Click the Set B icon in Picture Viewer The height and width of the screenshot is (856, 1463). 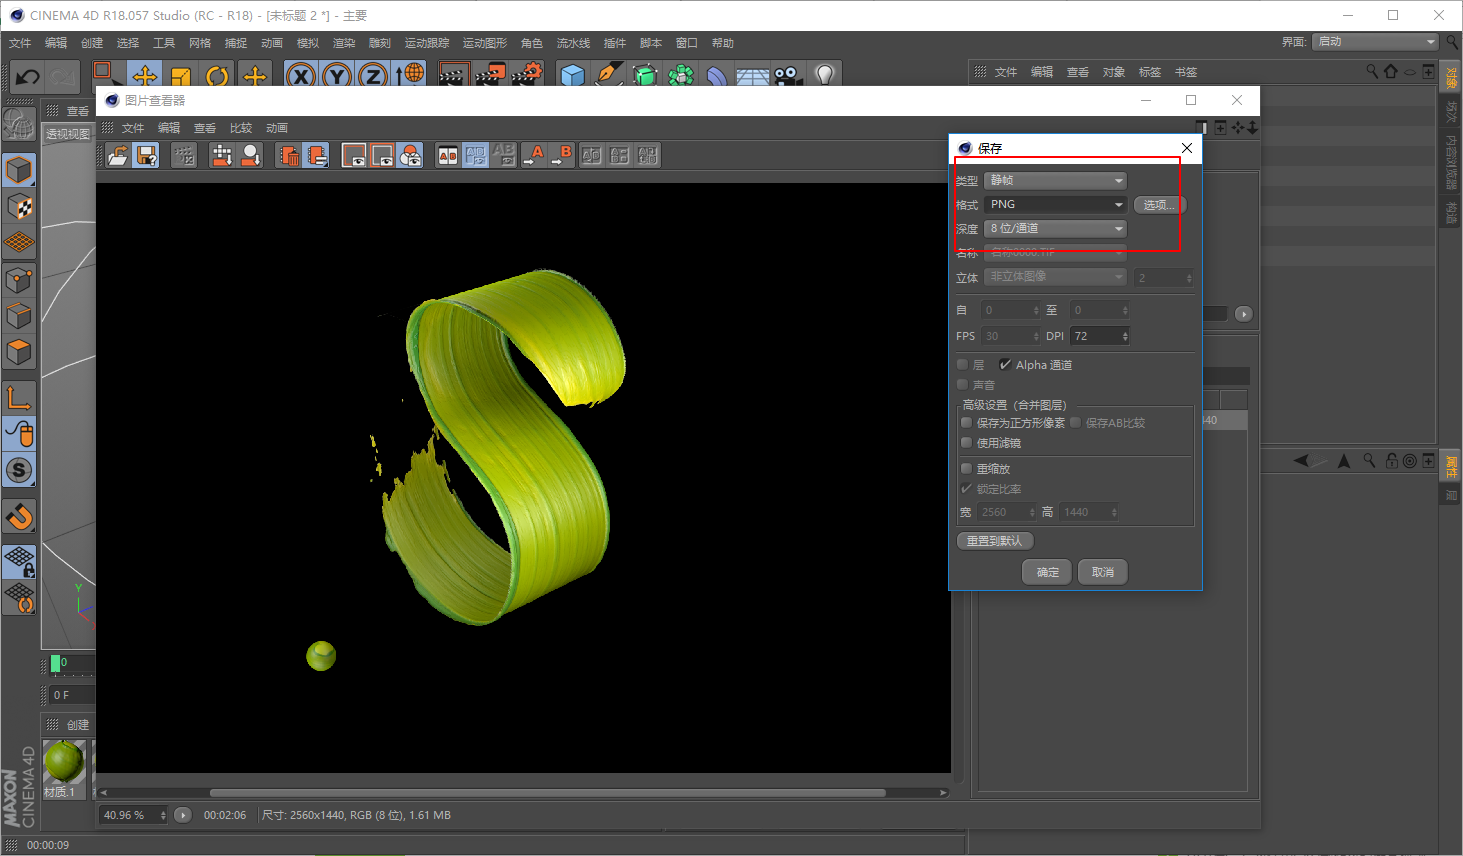click(x=561, y=155)
